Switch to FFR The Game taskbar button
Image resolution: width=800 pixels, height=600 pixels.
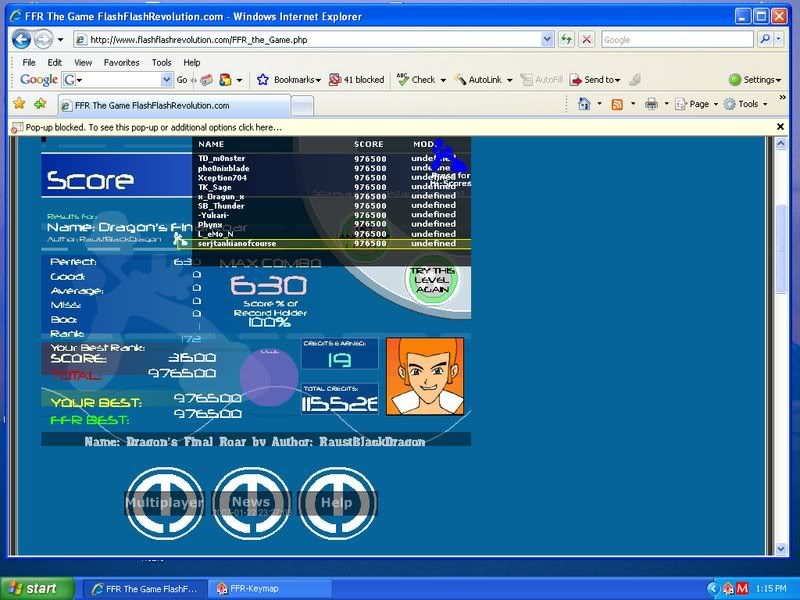point(144,589)
